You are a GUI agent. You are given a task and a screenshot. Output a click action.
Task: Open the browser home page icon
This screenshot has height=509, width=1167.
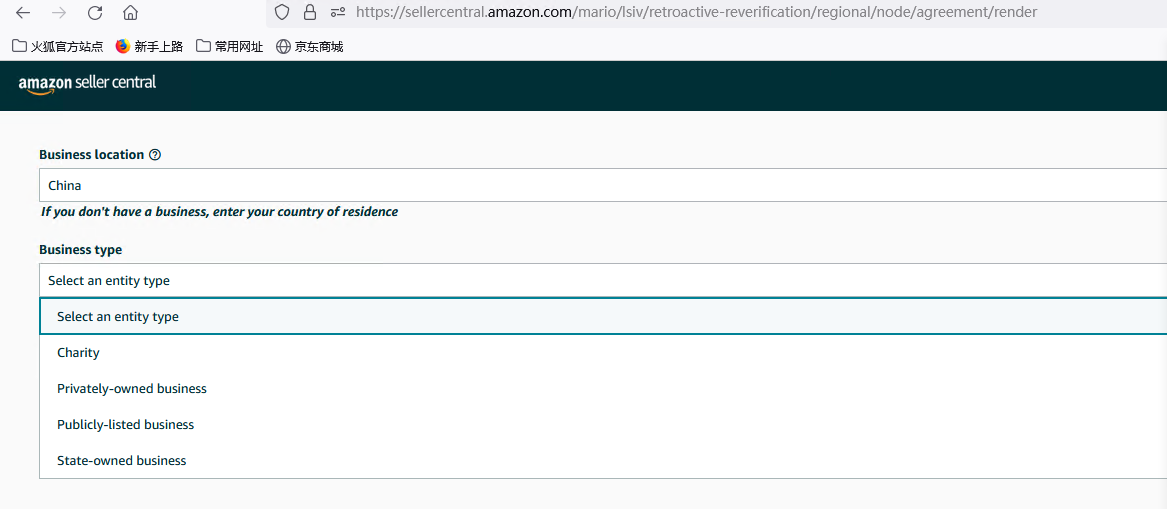click(x=130, y=13)
